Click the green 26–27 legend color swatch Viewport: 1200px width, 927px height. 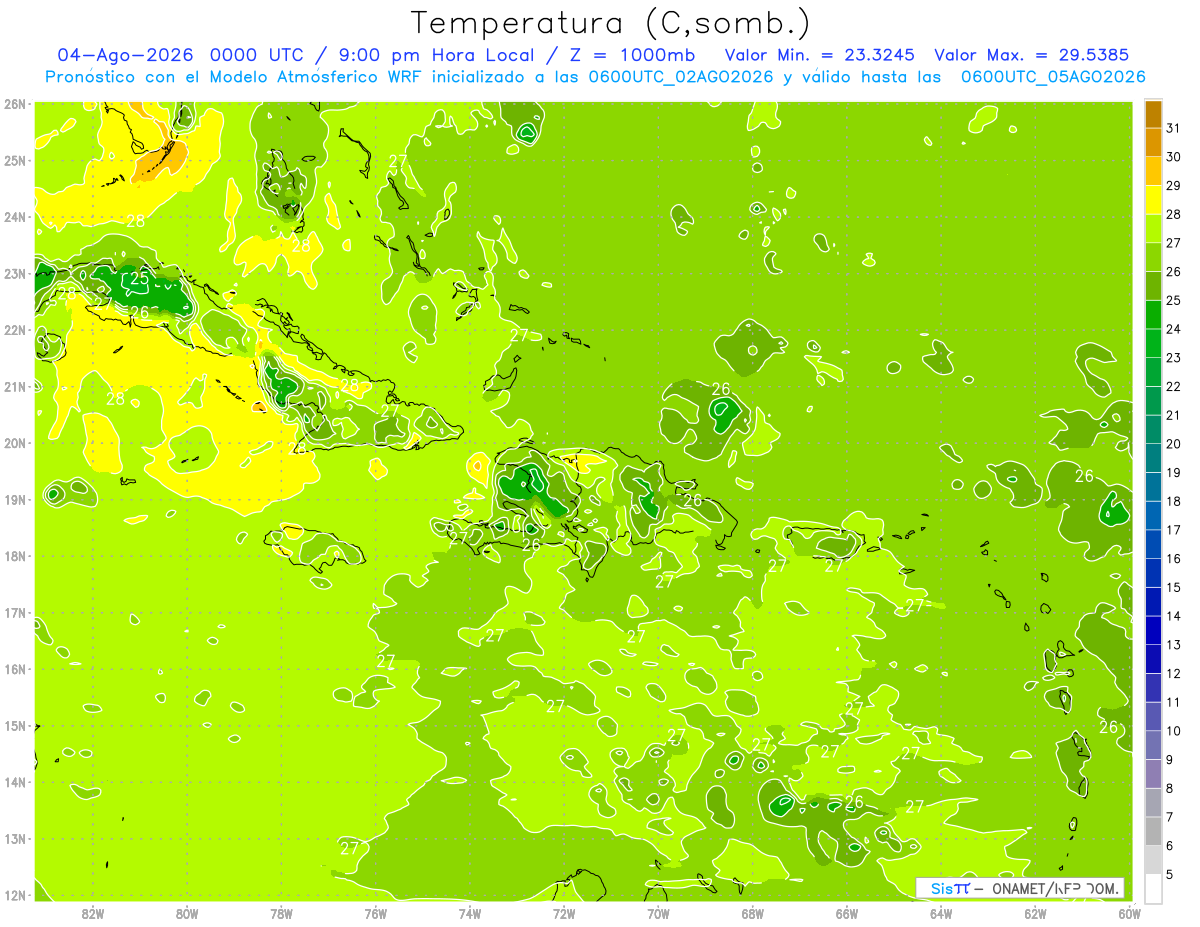click(x=1153, y=257)
